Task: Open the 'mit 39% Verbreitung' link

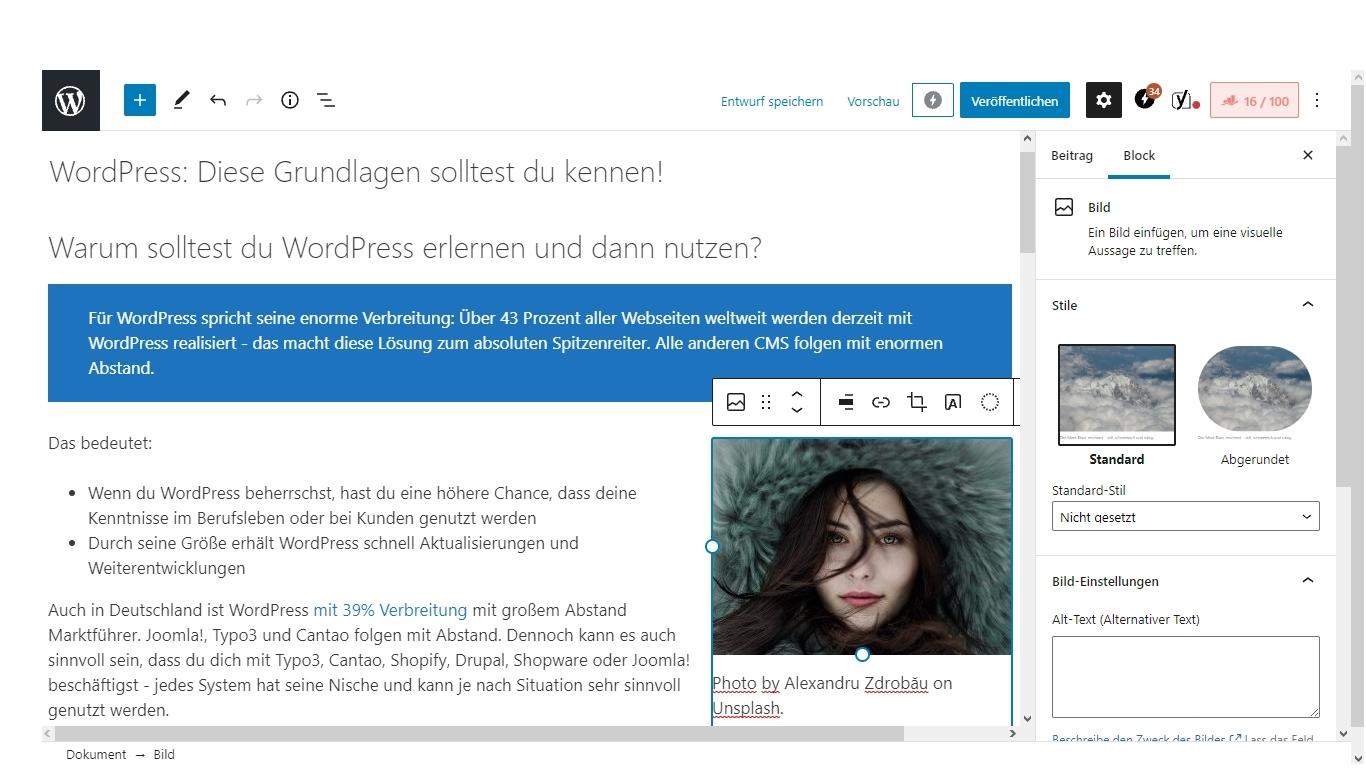Action: (x=390, y=610)
